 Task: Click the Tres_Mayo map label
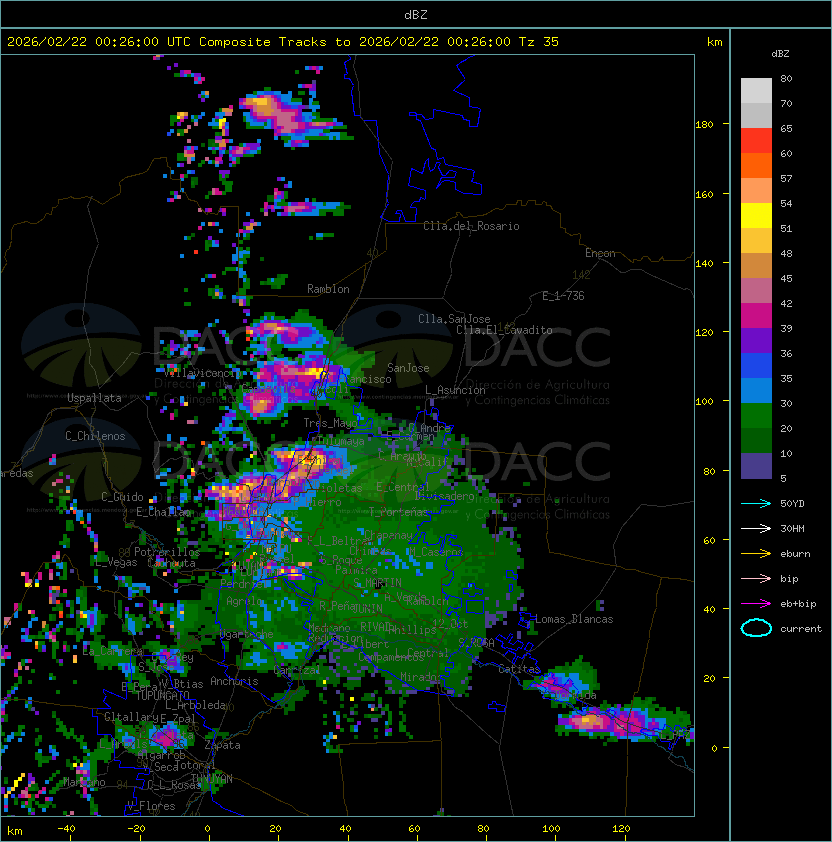(x=330, y=423)
